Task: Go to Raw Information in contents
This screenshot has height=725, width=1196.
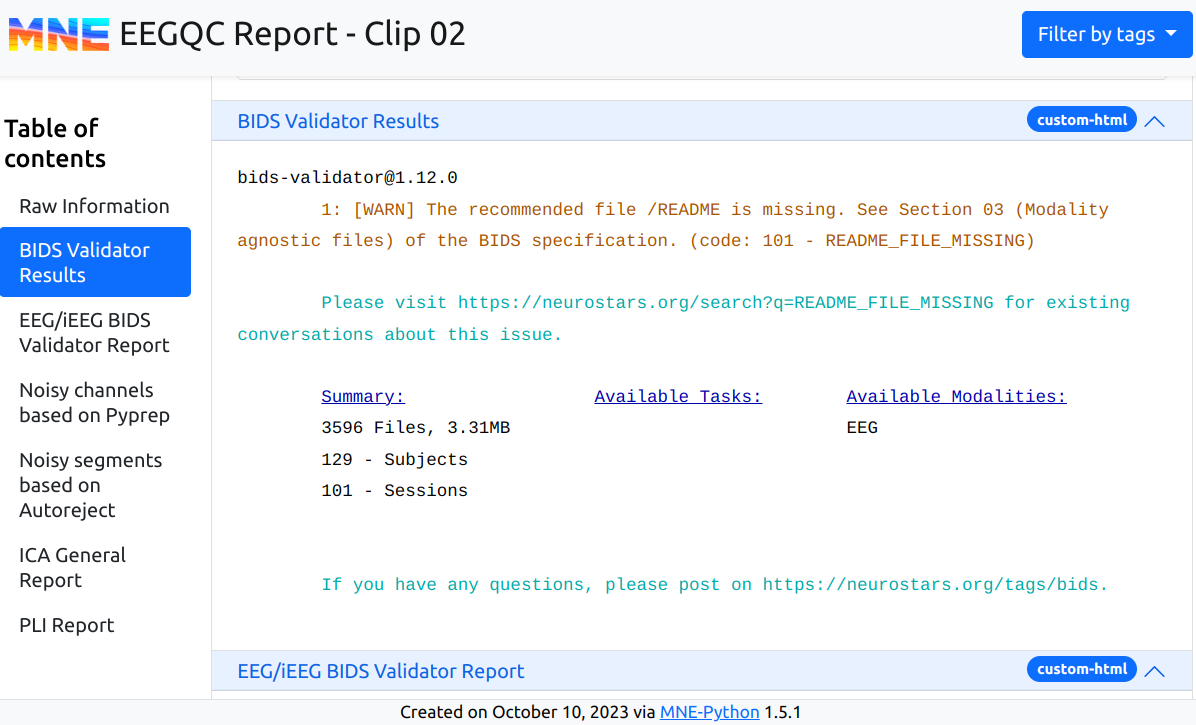Action: click(x=94, y=206)
